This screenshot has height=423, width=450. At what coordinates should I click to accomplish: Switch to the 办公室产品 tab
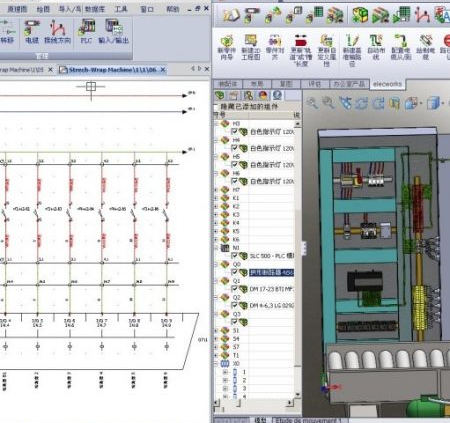pyautogui.click(x=349, y=84)
